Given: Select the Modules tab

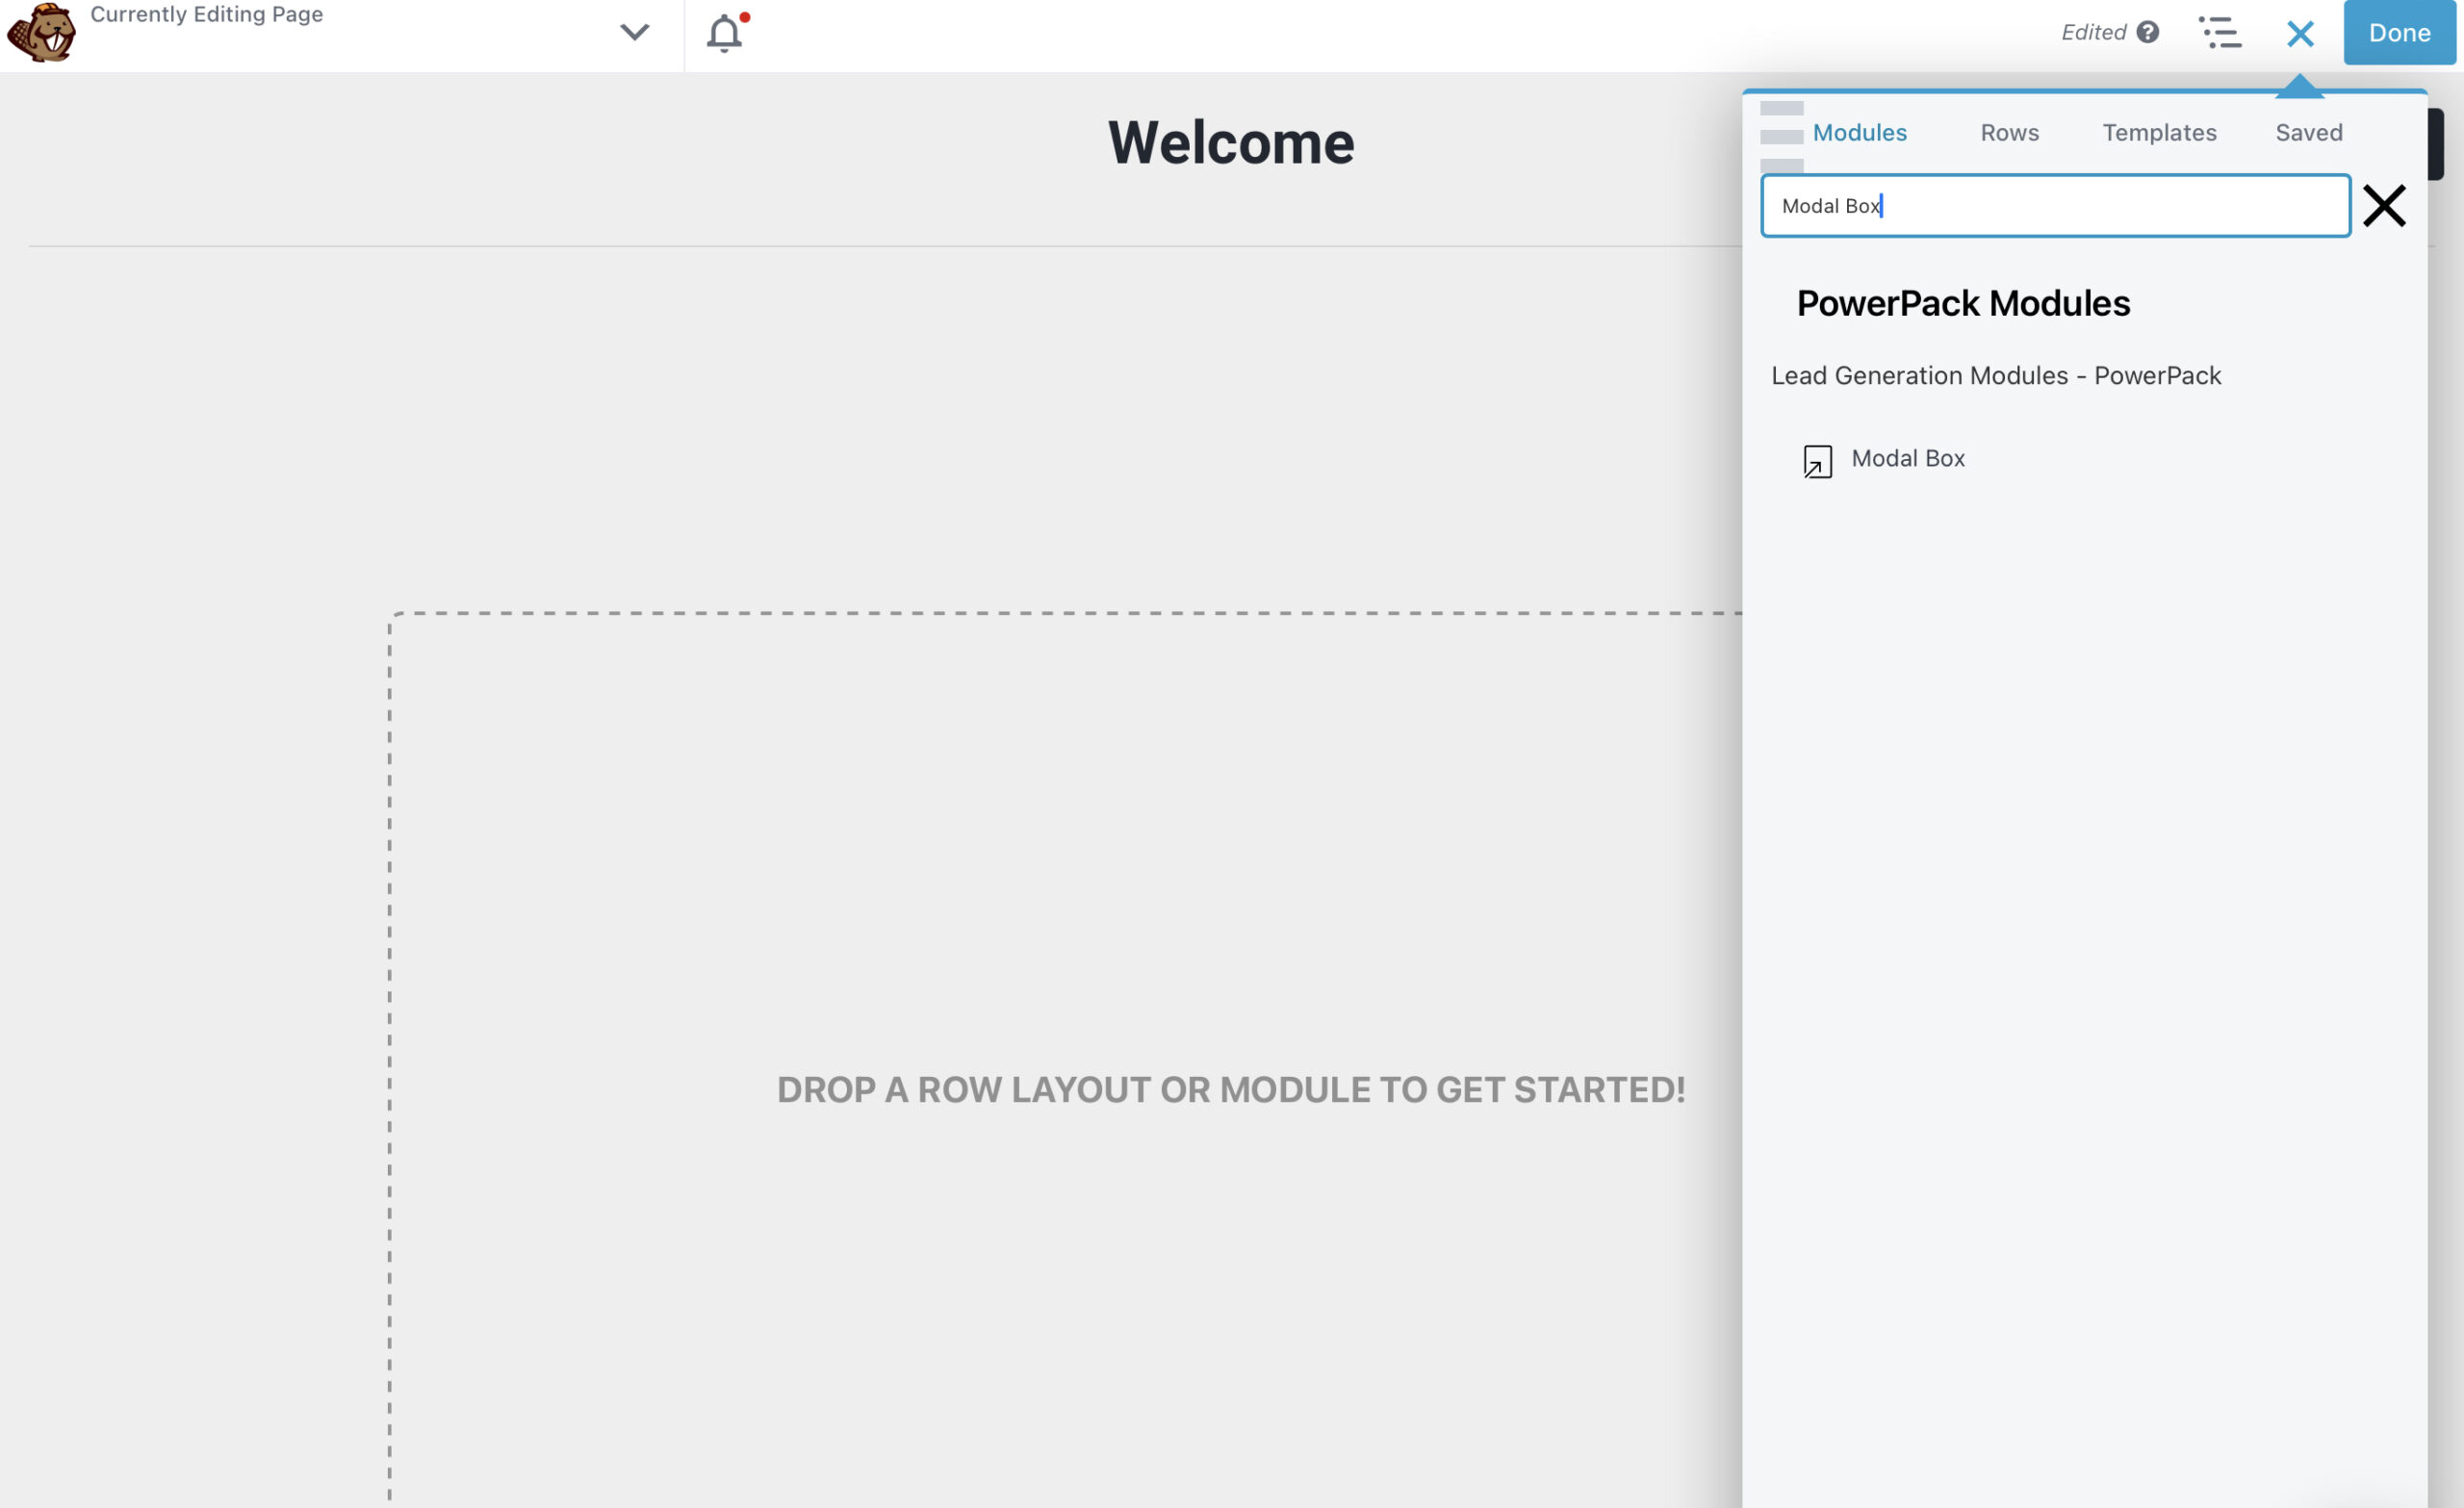Looking at the screenshot, I should click(1861, 130).
